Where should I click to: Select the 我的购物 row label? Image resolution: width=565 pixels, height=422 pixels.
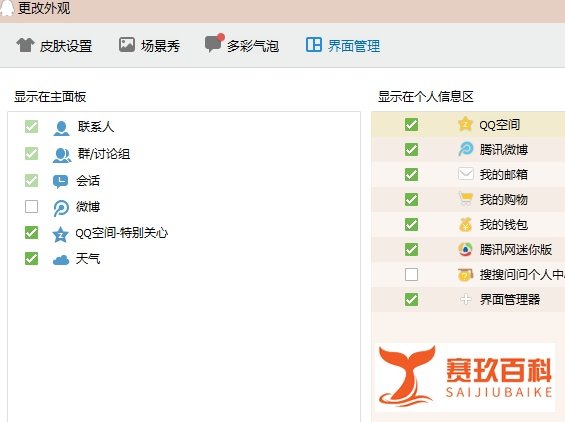click(x=504, y=199)
